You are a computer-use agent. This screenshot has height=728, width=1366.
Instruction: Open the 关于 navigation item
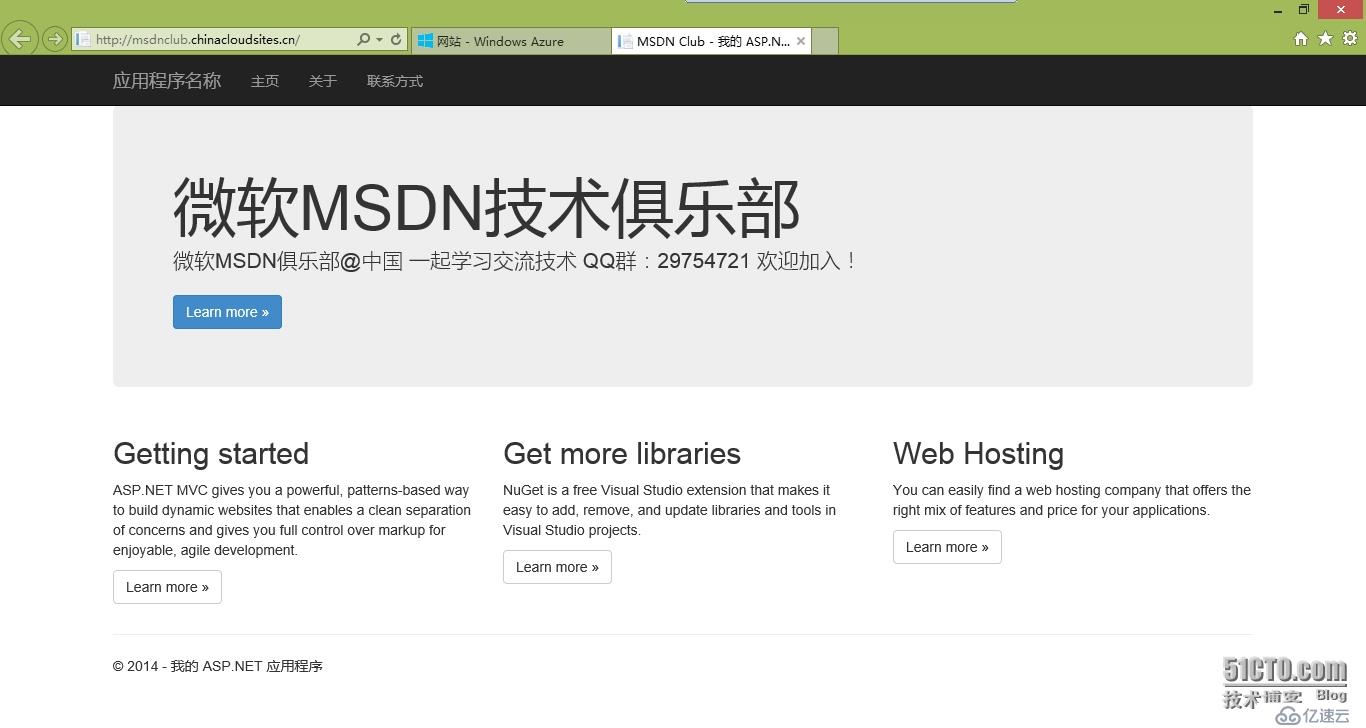coord(323,81)
